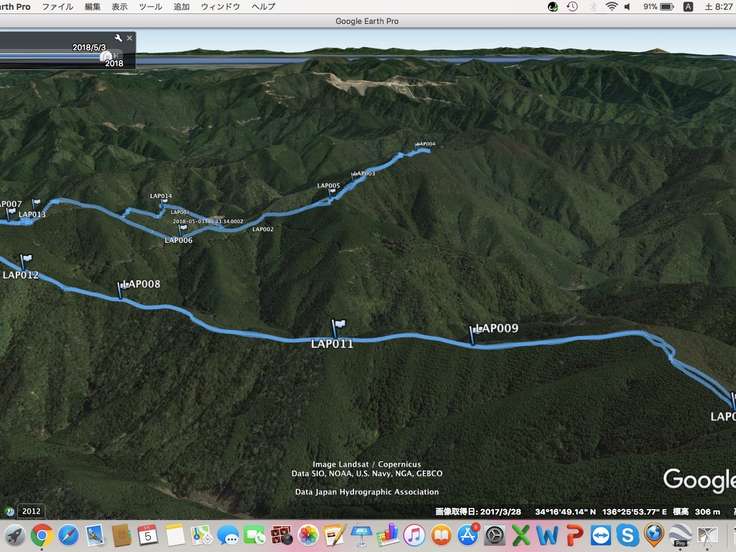The width and height of the screenshot is (736, 552).
Task: Open time slider options wrench icon
Action: (119, 38)
